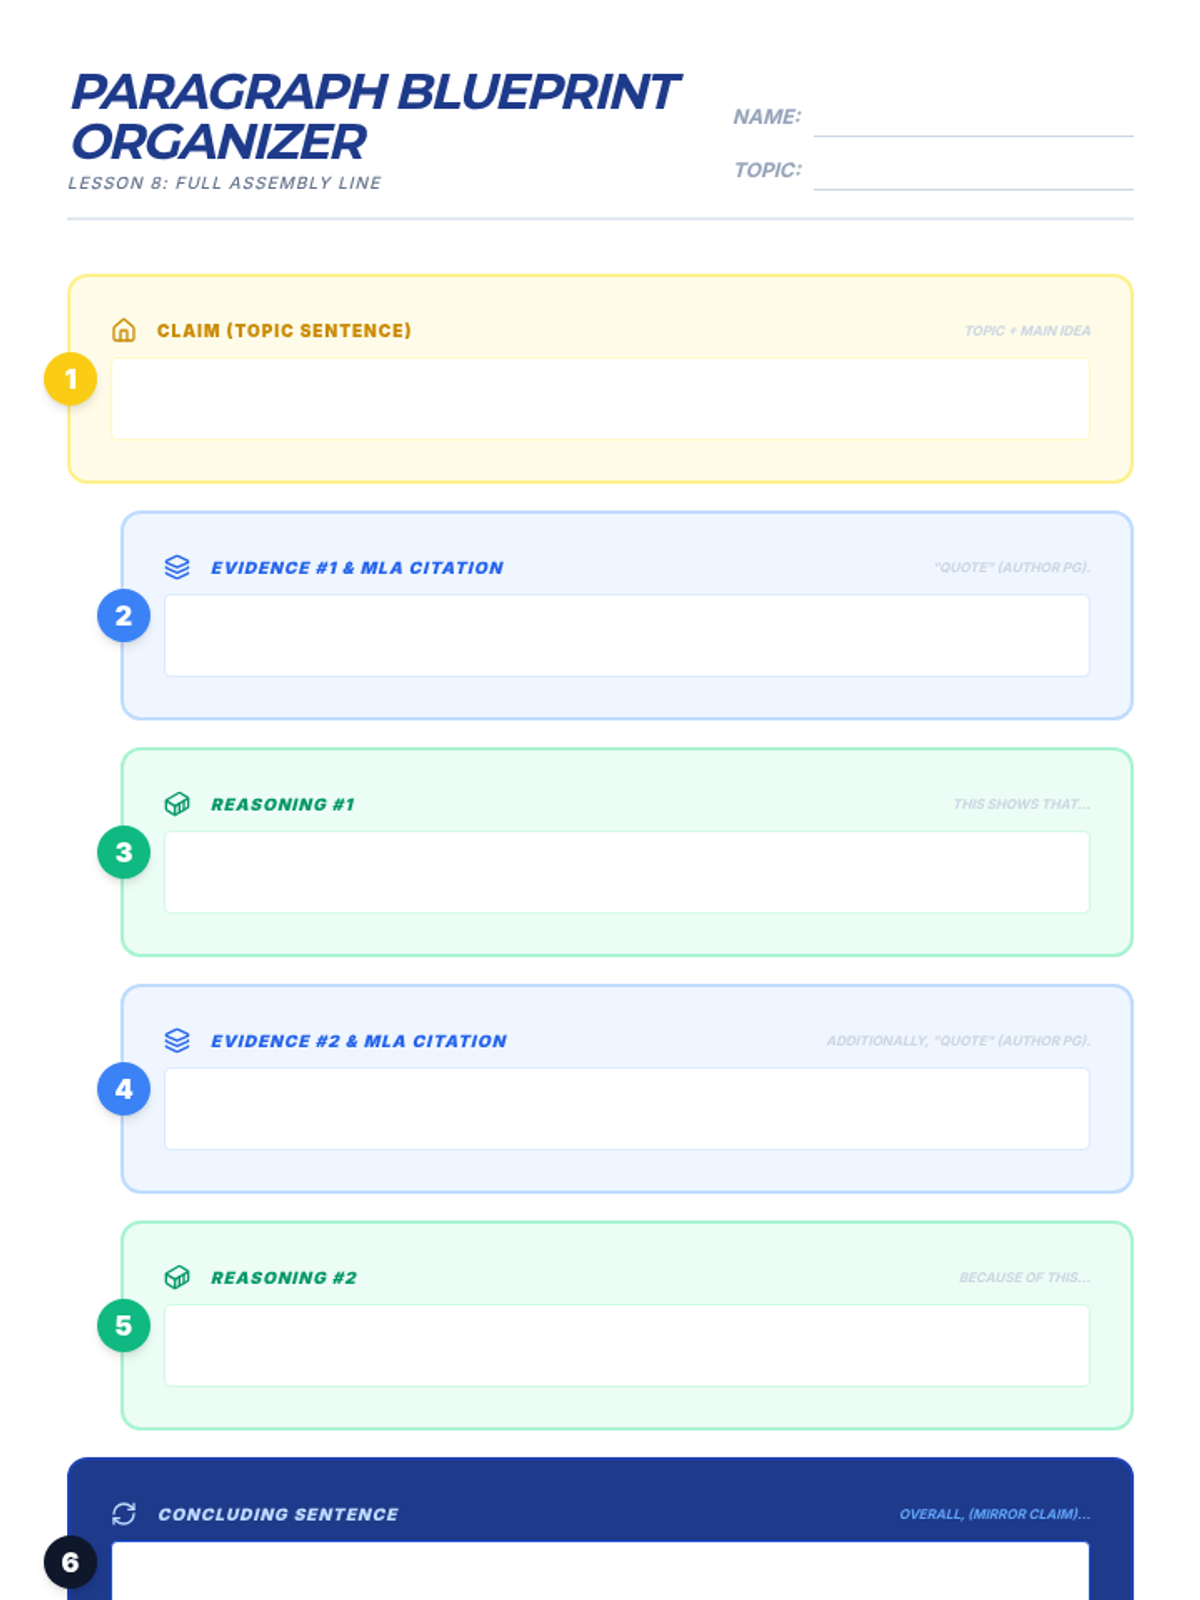The width and height of the screenshot is (1200, 1600).
Task: Click the house icon beside Claim heading
Action: (124, 330)
